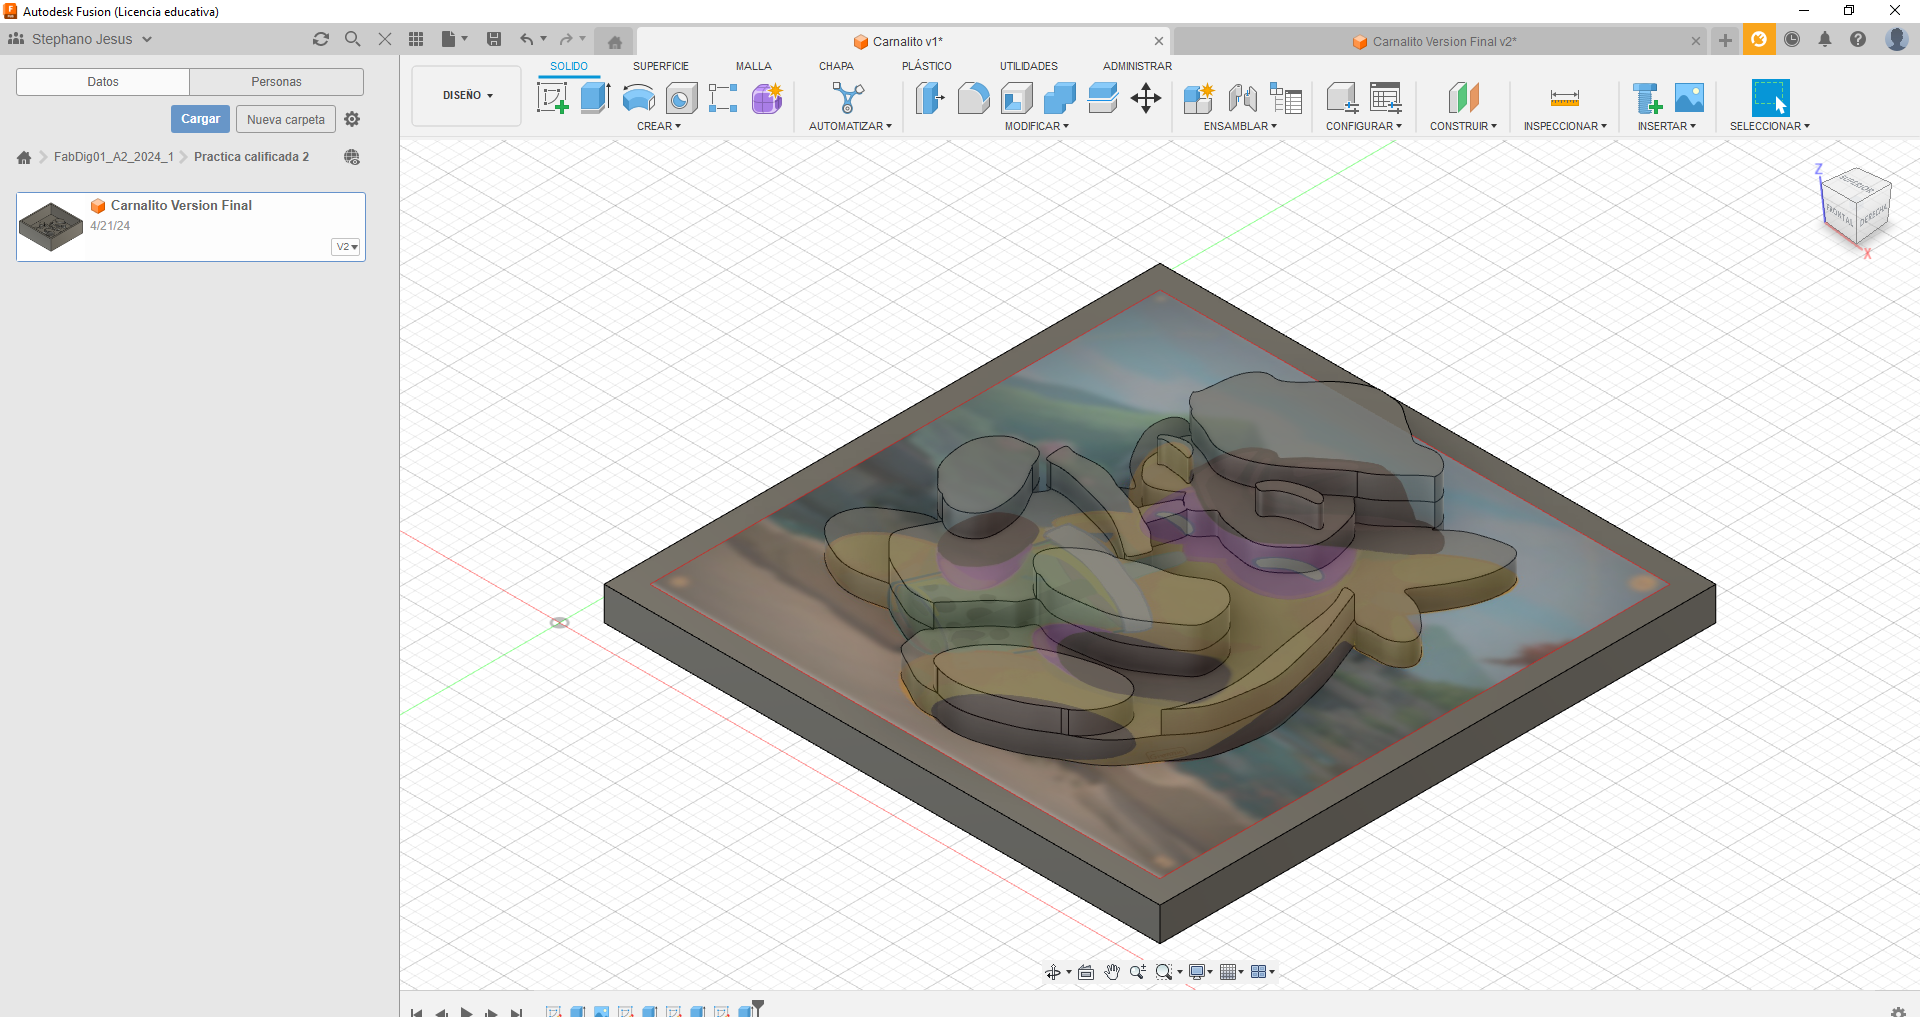Click the Insert Derive icon
The width and height of the screenshot is (1920, 1017).
click(x=1646, y=98)
